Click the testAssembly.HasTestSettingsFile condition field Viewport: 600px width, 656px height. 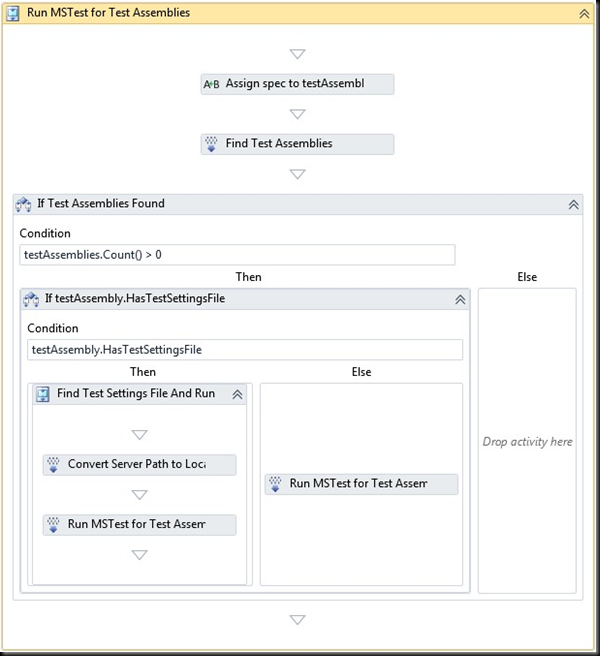click(245, 350)
